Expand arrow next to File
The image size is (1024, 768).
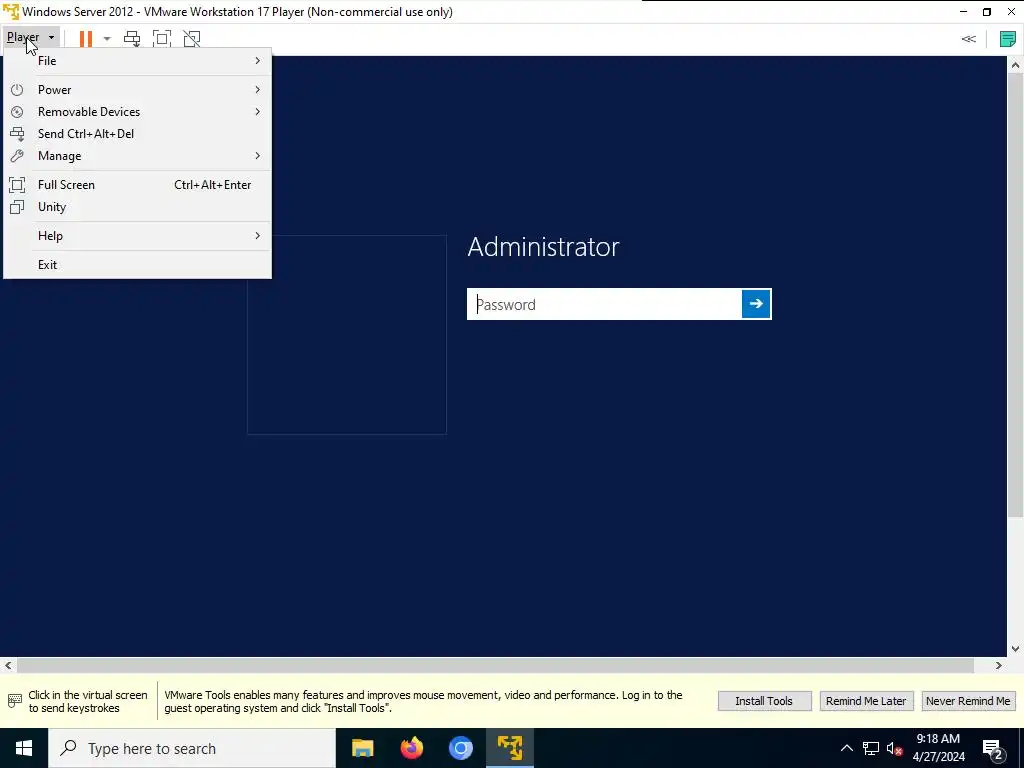[257, 61]
